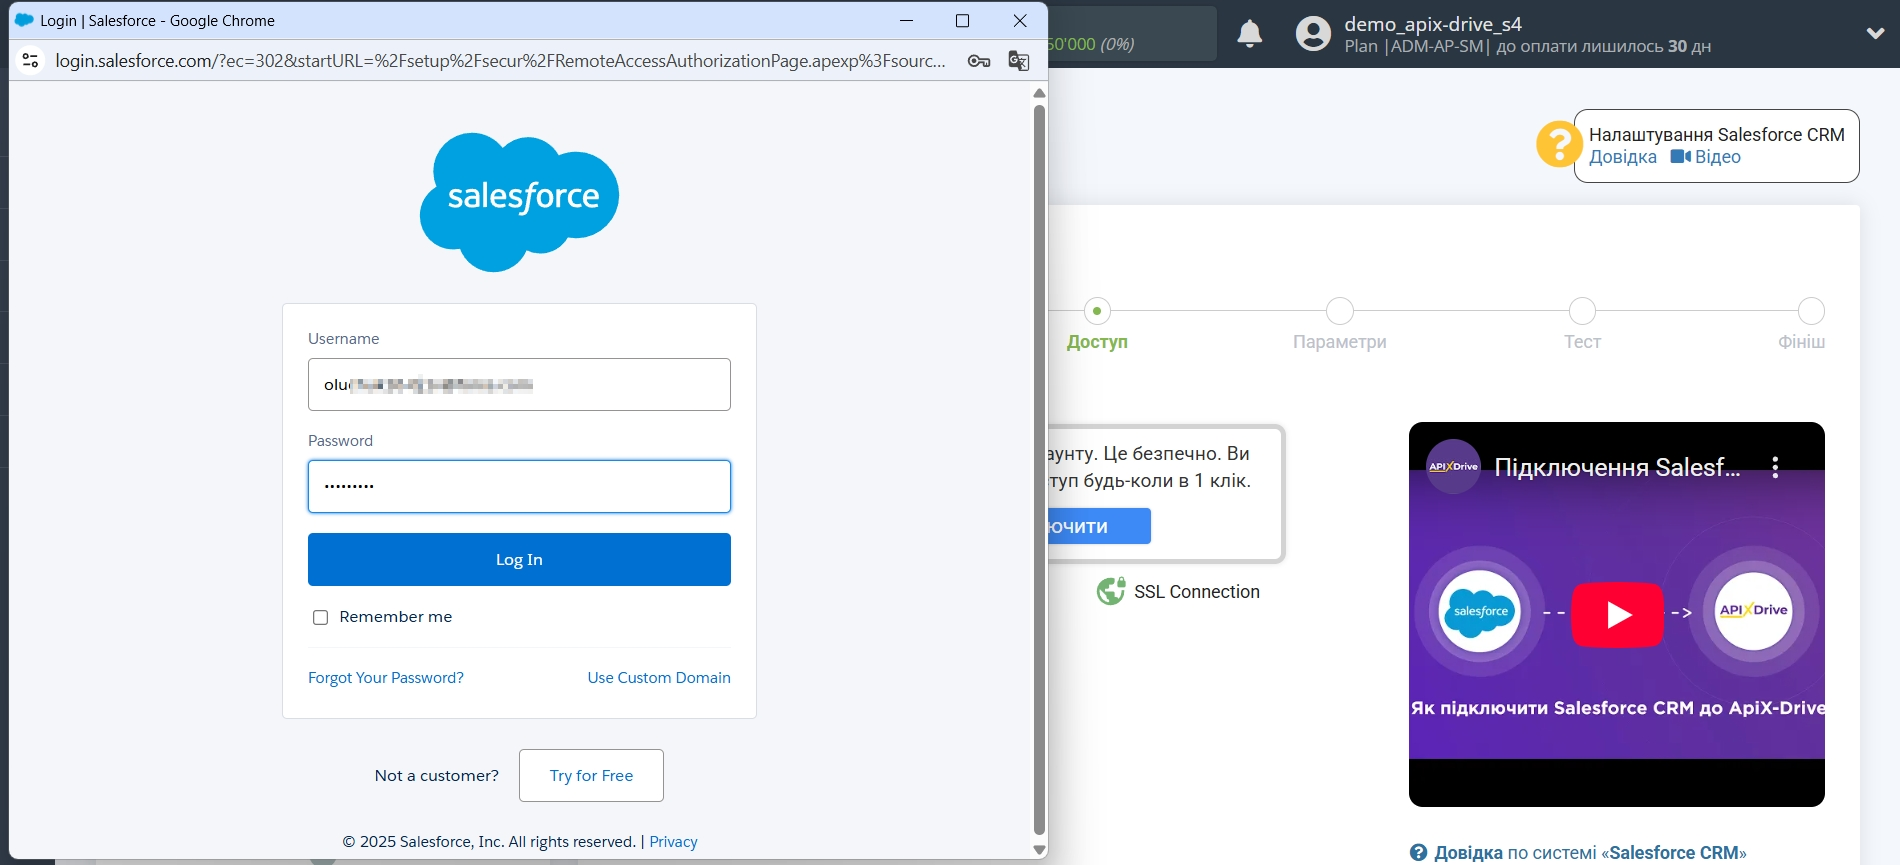
Task: Click the Try for Free button
Action: (x=591, y=775)
